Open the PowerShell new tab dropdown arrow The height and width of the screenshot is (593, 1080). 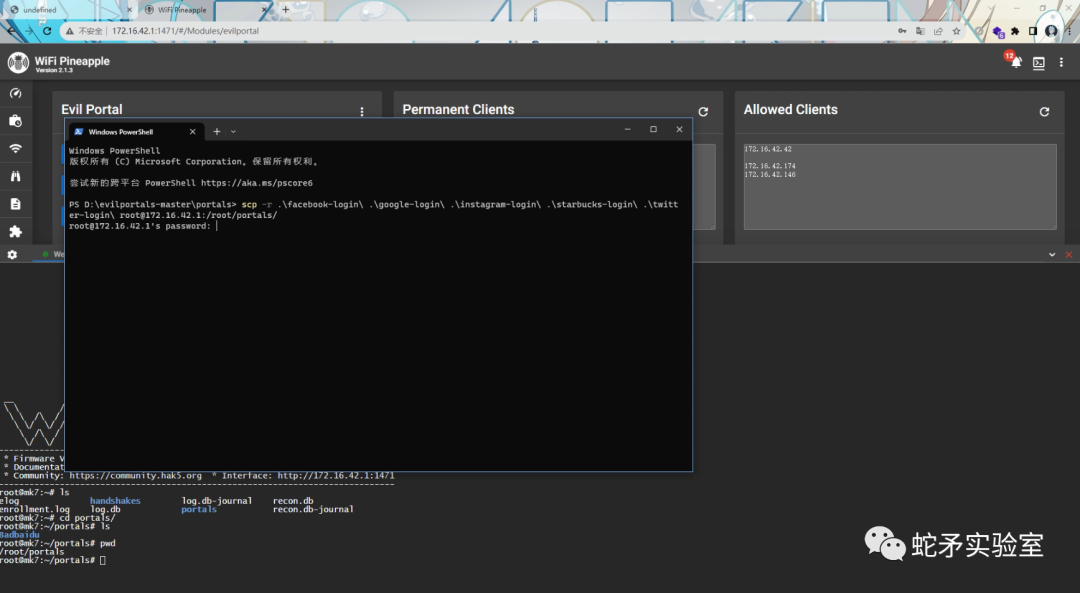coord(233,132)
